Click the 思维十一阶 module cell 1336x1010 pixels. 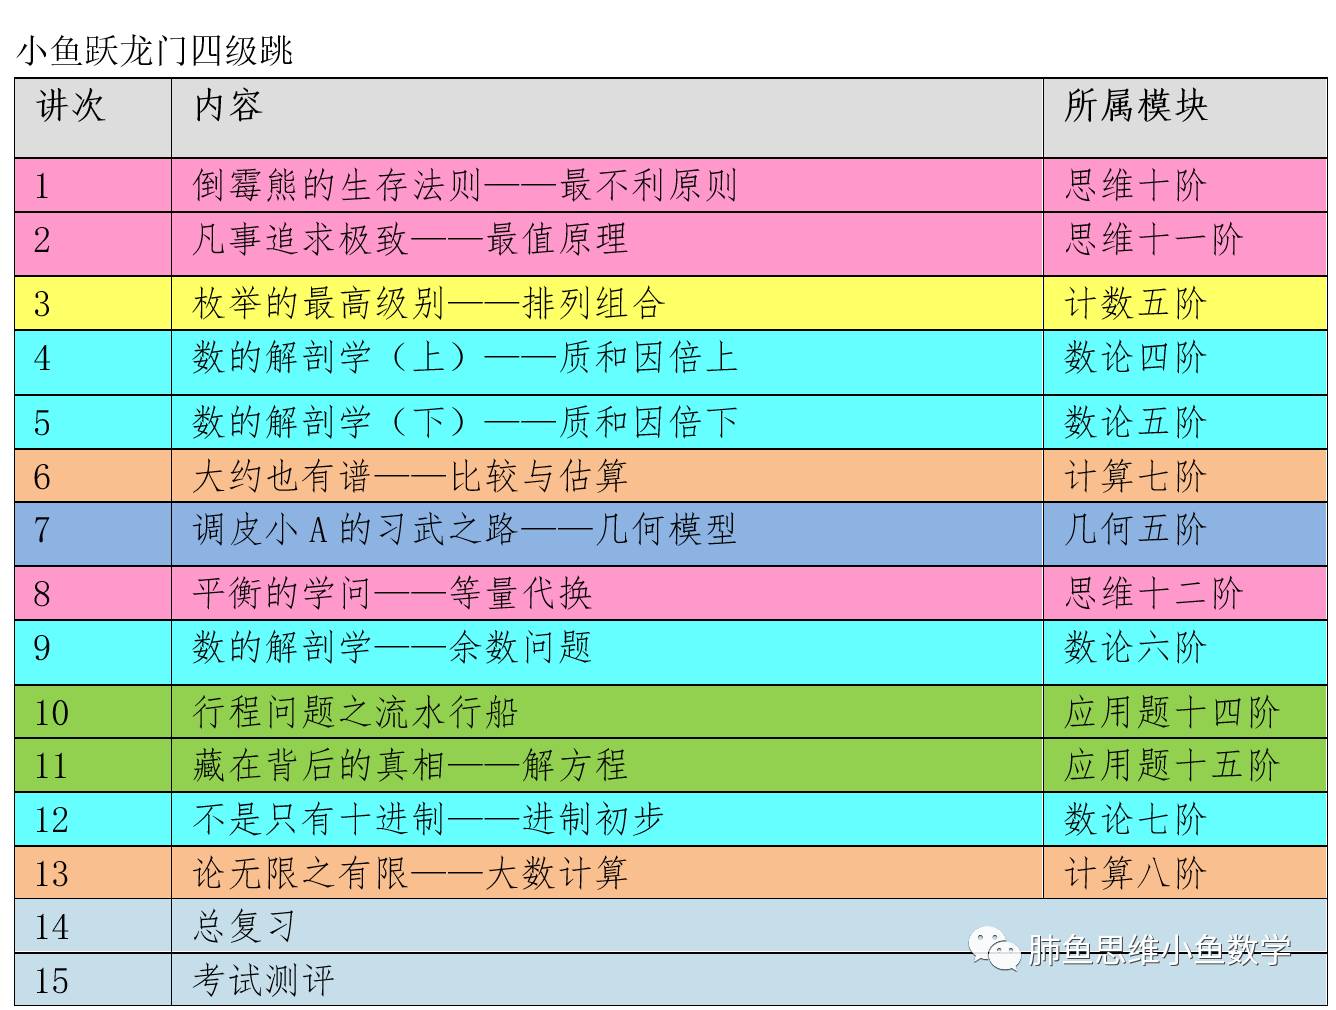(1185, 243)
